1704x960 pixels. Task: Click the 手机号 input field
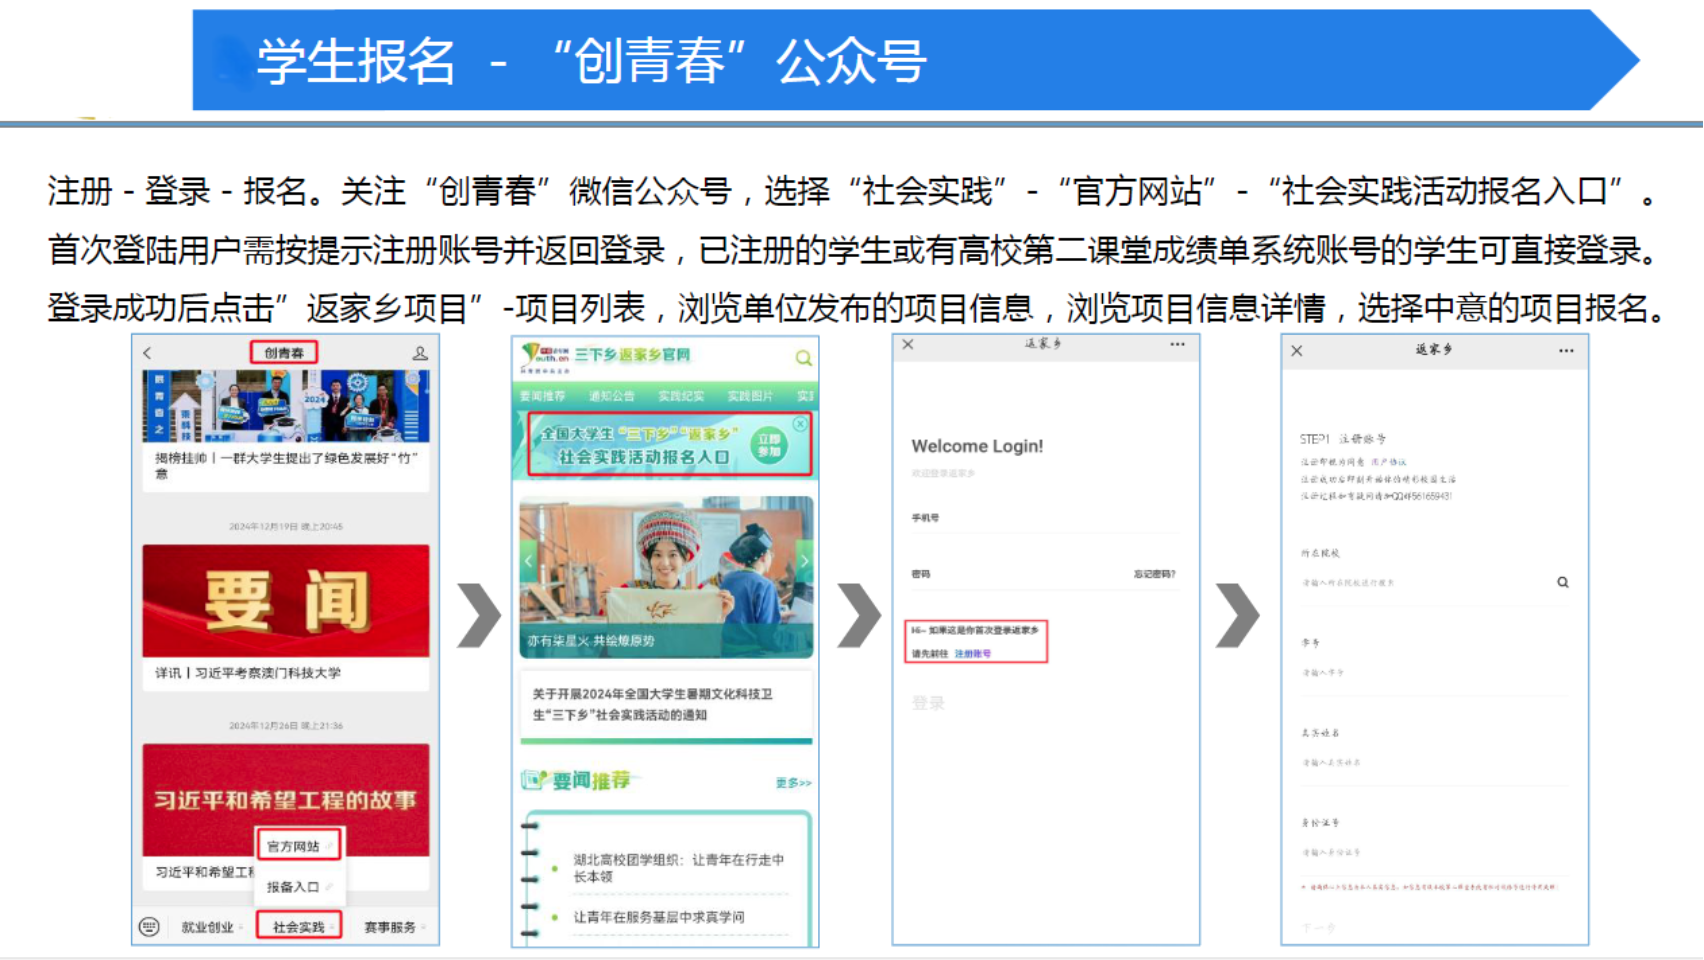[1044, 528]
